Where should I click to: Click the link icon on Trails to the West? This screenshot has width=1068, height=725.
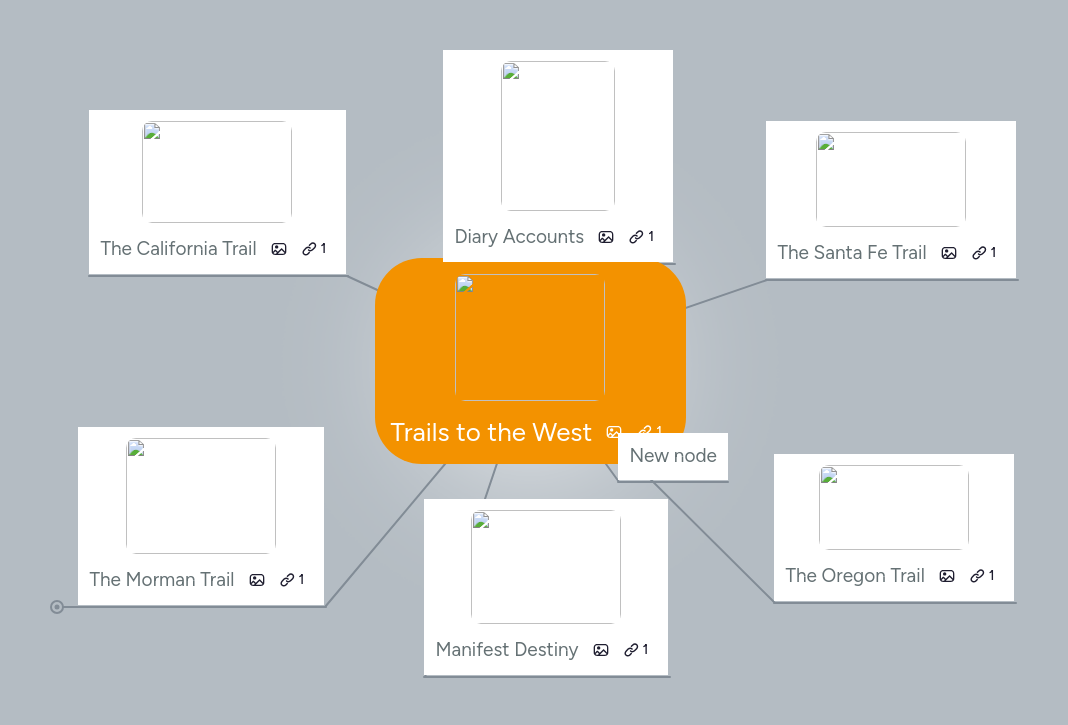click(645, 432)
